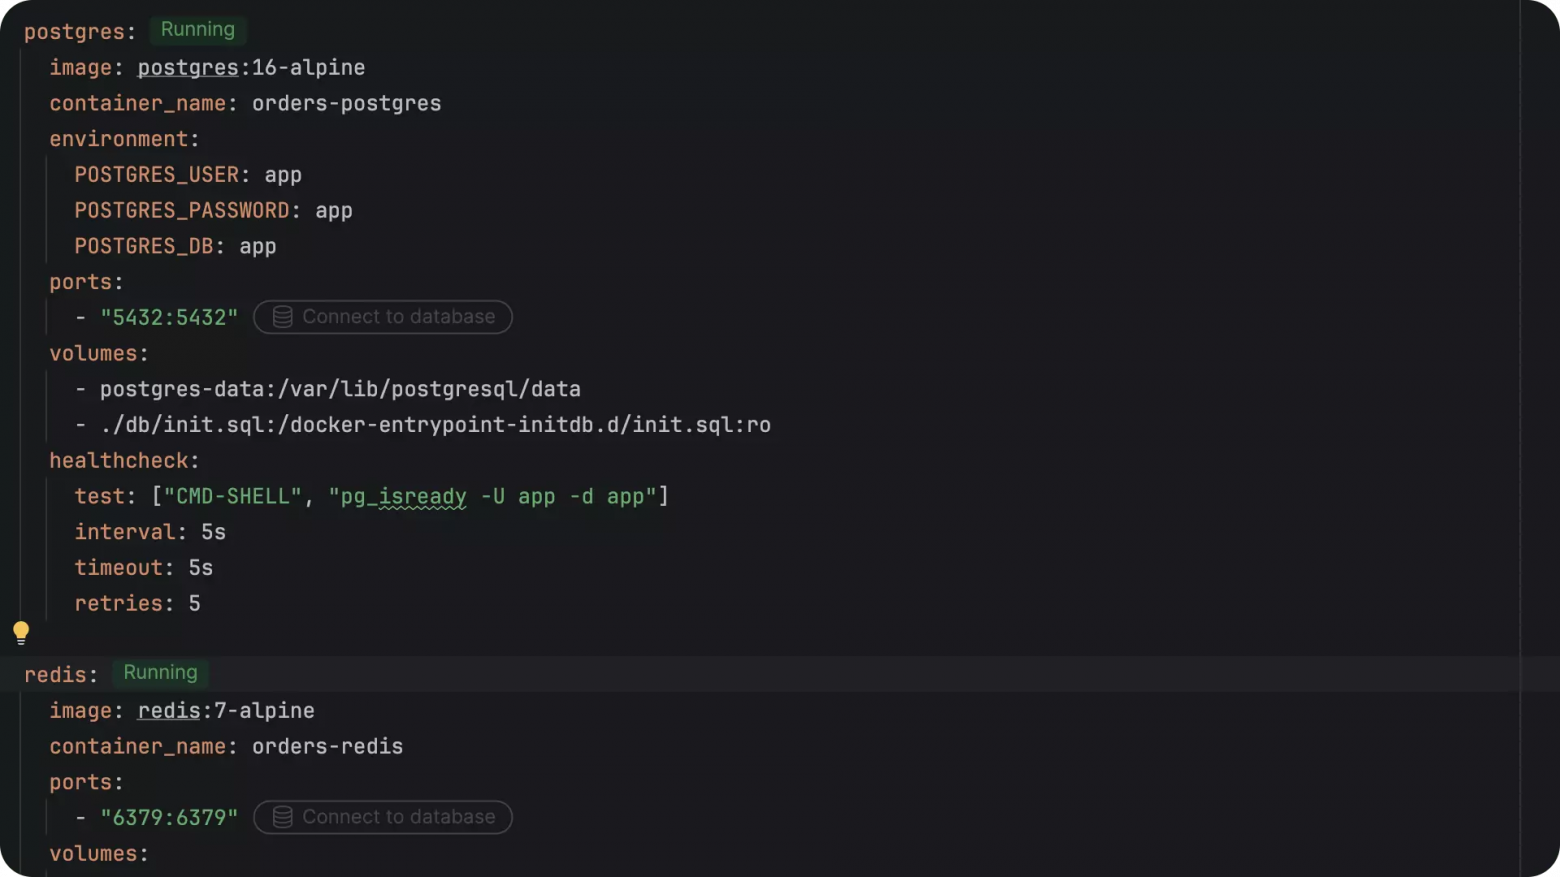Connect to database for the 6379 port
This screenshot has height=877, width=1560.
pyautogui.click(x=383, y=817)
